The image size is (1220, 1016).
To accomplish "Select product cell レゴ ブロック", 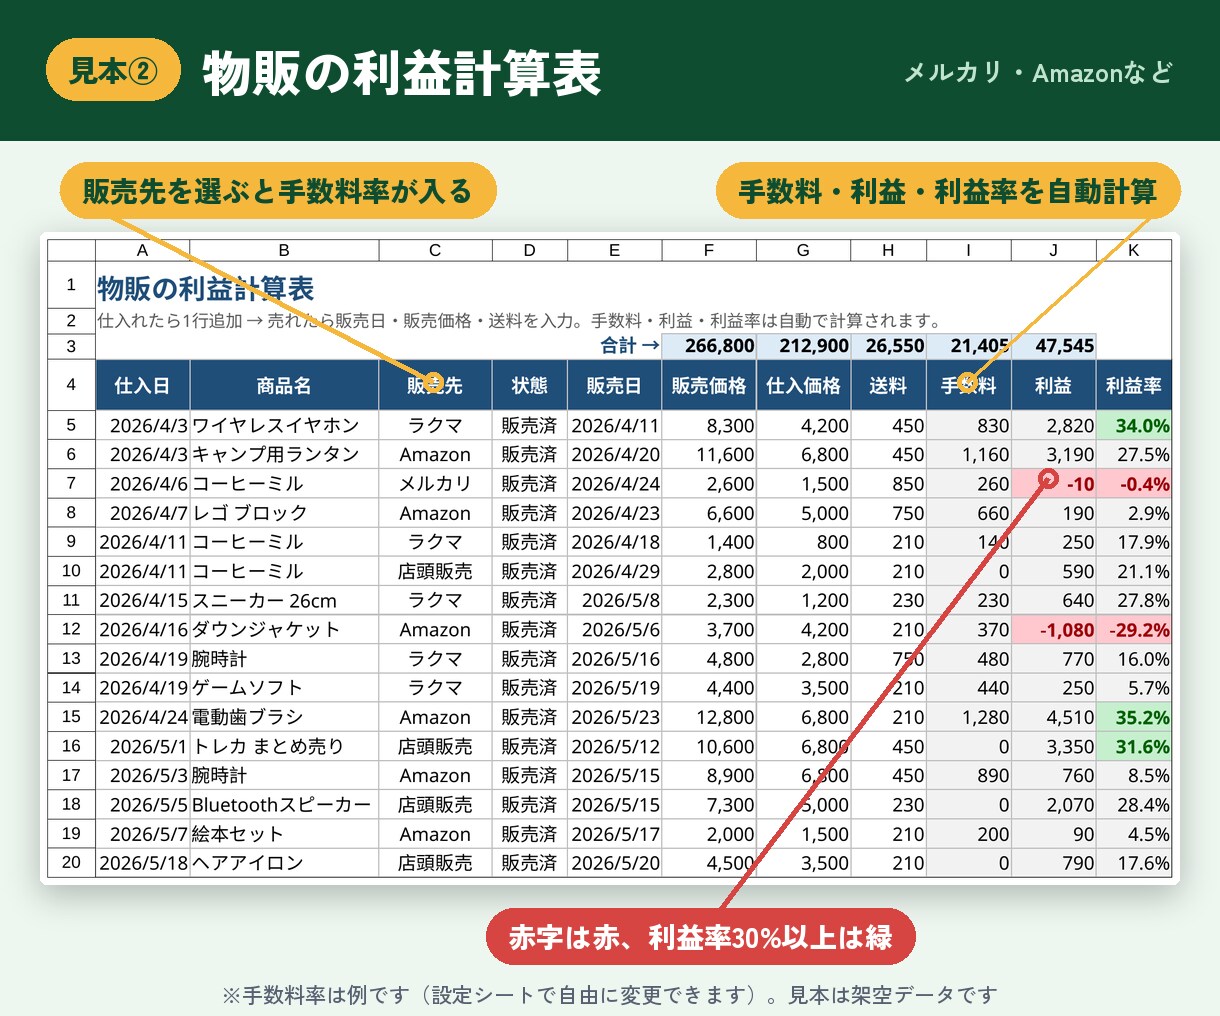I will click(x=284, y=513).
